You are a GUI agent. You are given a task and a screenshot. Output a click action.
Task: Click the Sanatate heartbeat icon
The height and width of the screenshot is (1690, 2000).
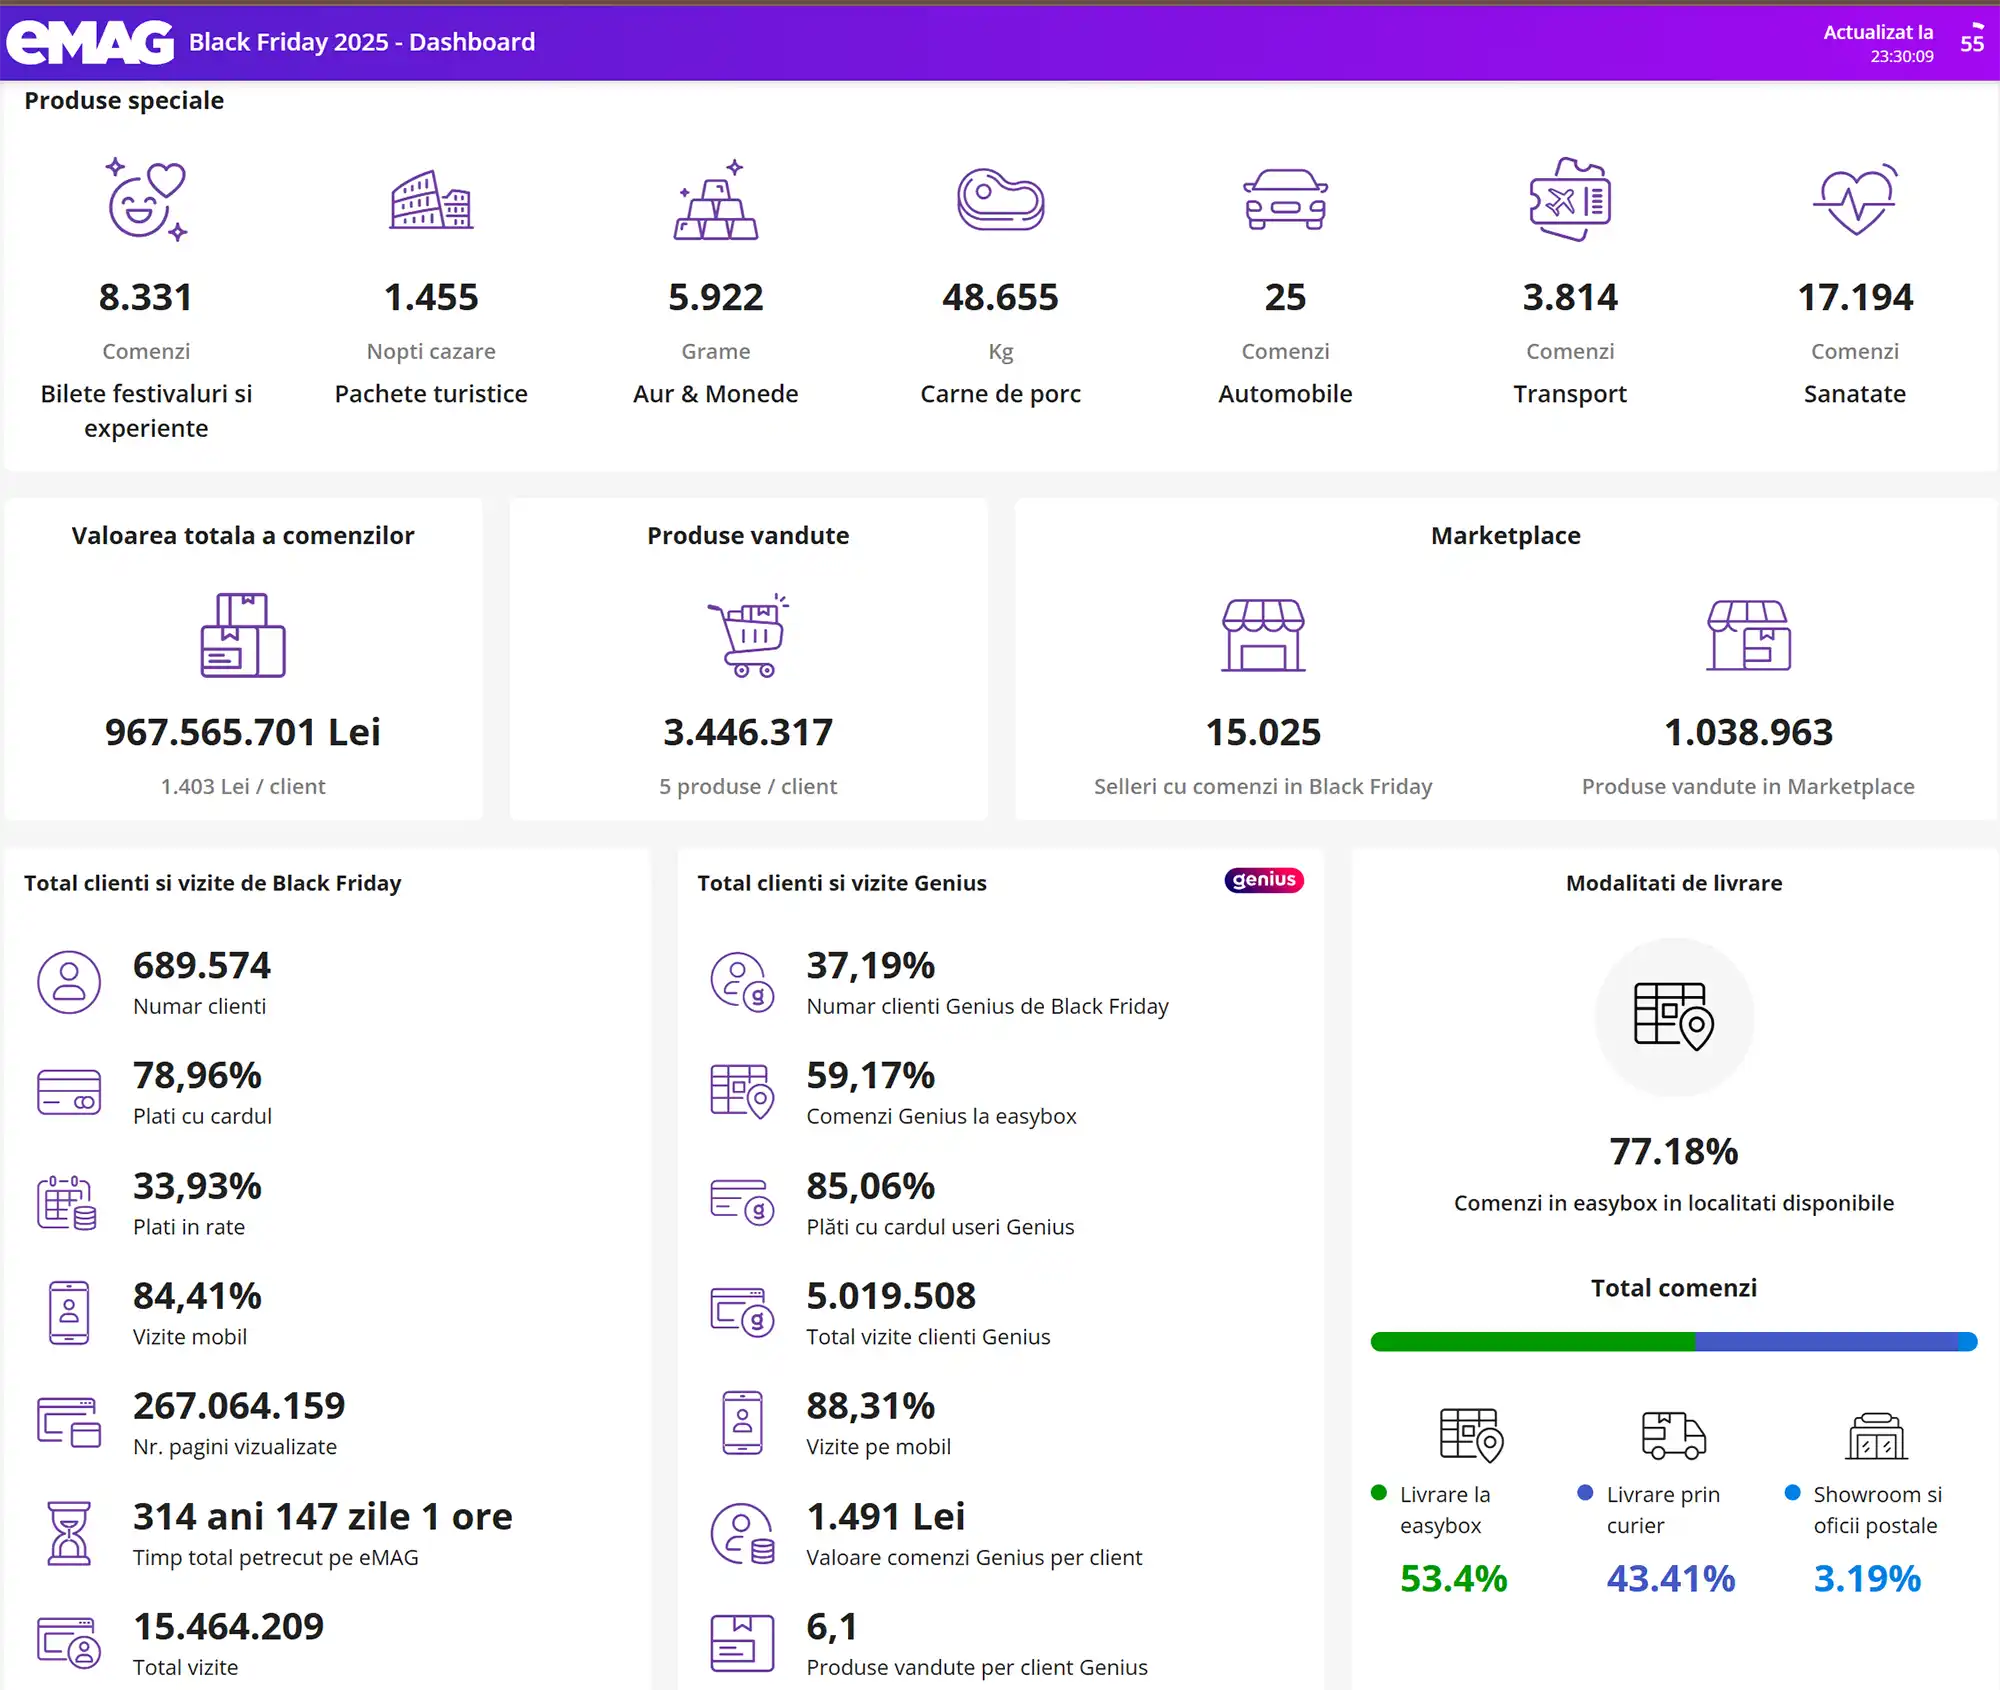pyautogui.click(x=1855, y=199)
